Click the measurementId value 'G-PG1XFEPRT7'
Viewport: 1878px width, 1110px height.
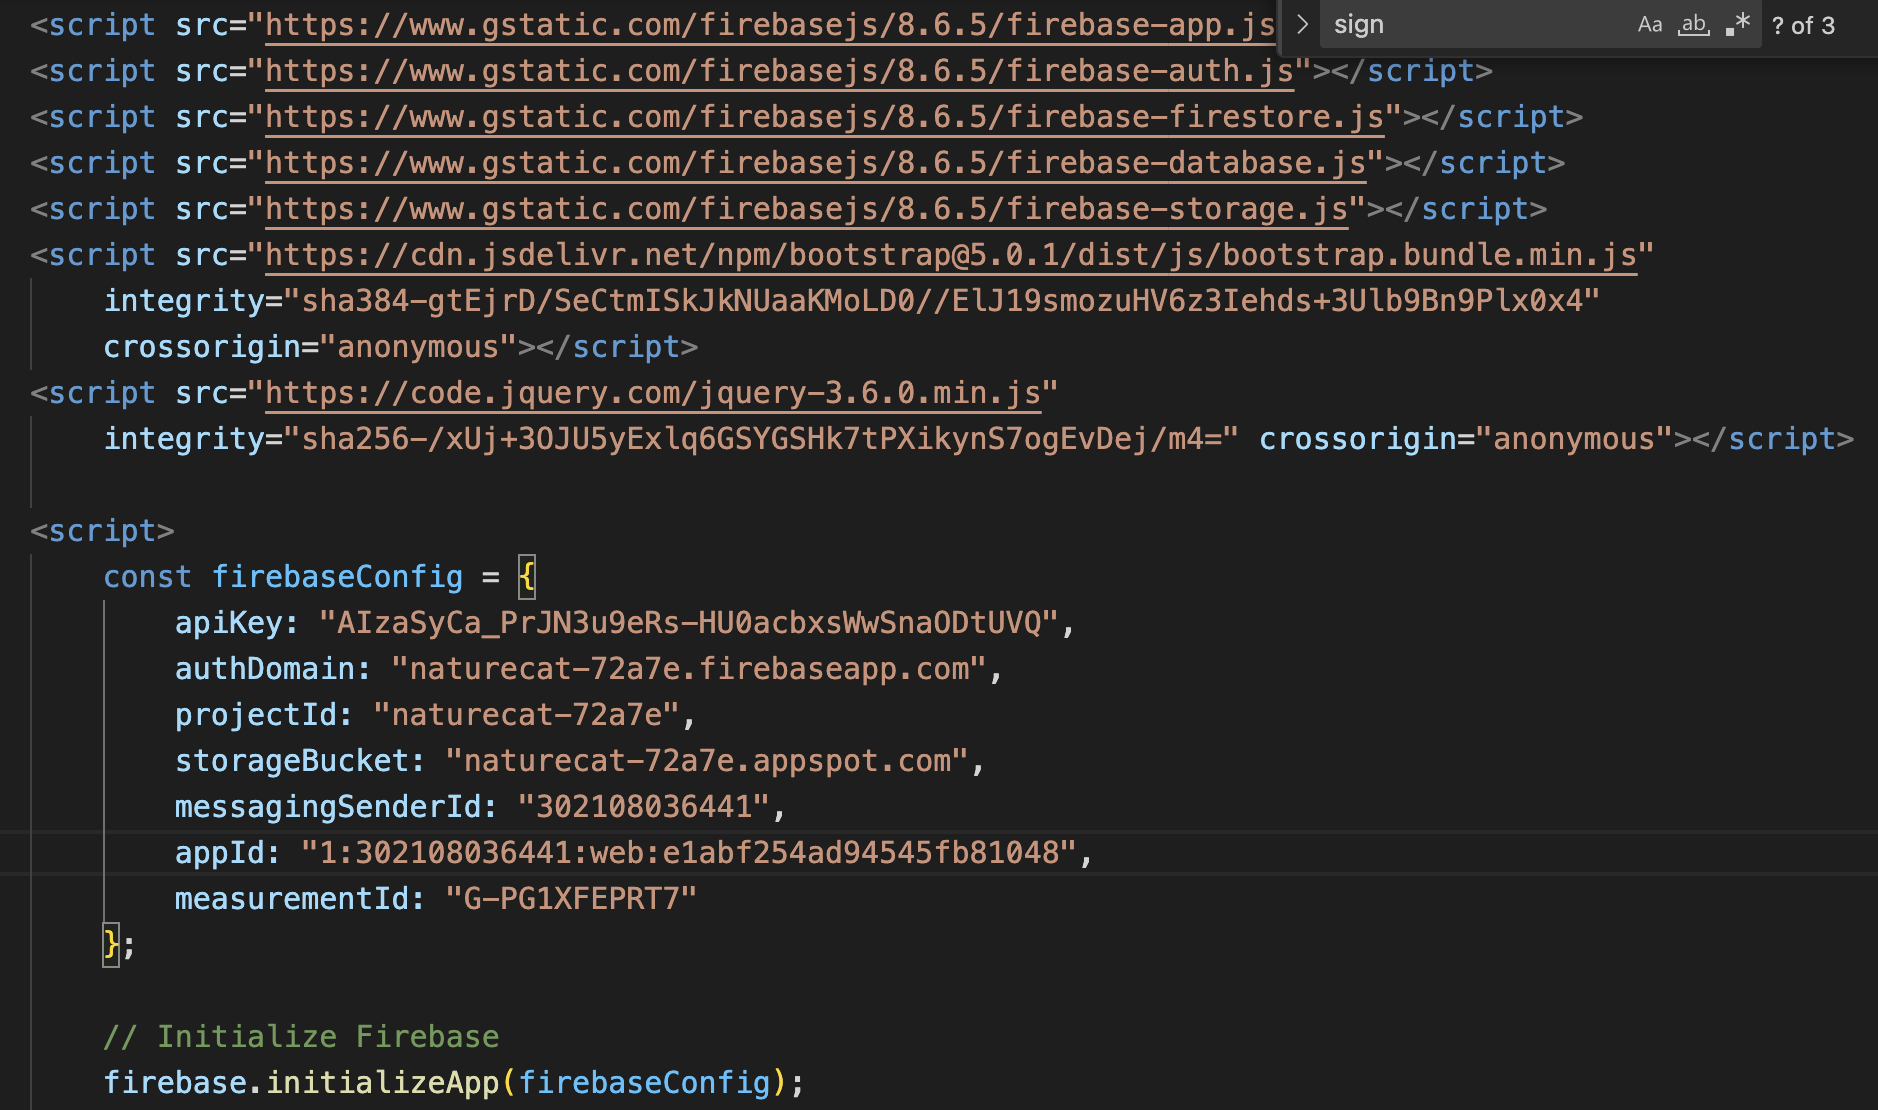pos(571,899)
